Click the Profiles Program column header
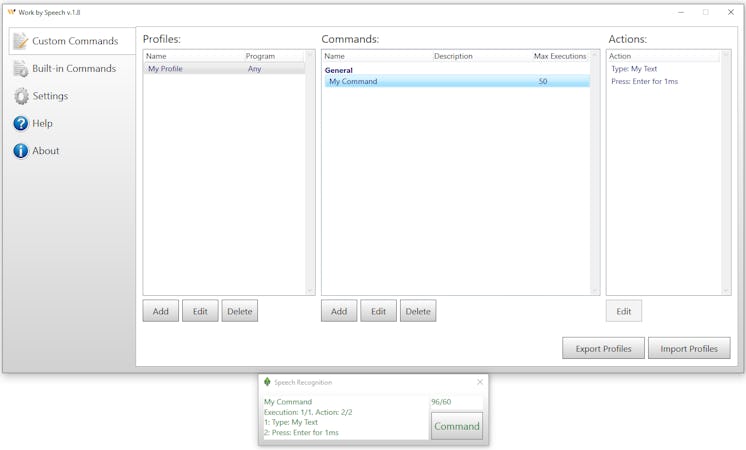Screen dimensions: 746x450 [274, 56]
